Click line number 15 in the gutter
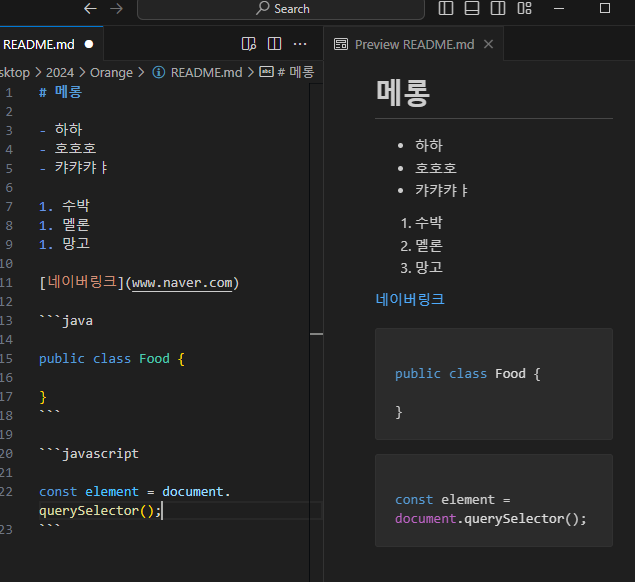This screenshot has height=582, width=635. (x=6, y=359)
